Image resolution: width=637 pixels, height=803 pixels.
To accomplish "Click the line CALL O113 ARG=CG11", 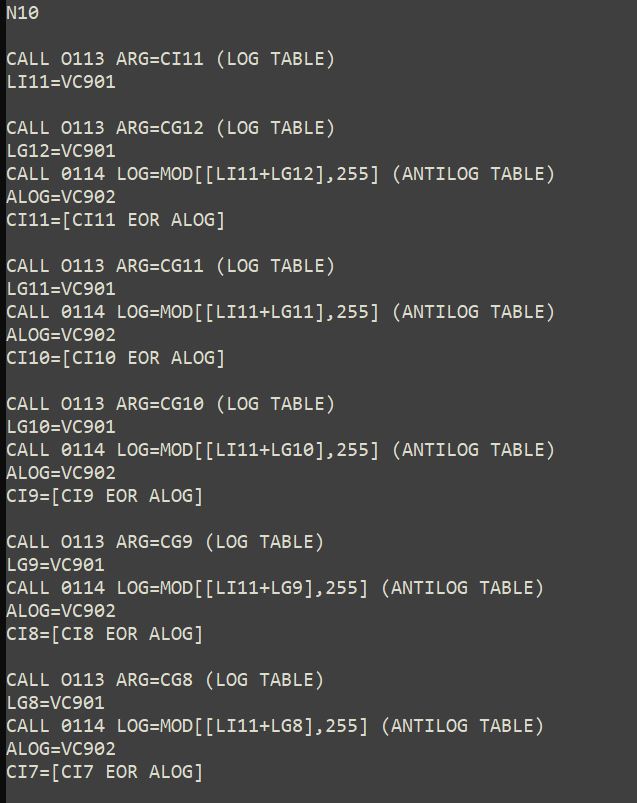I will point(170,266).
